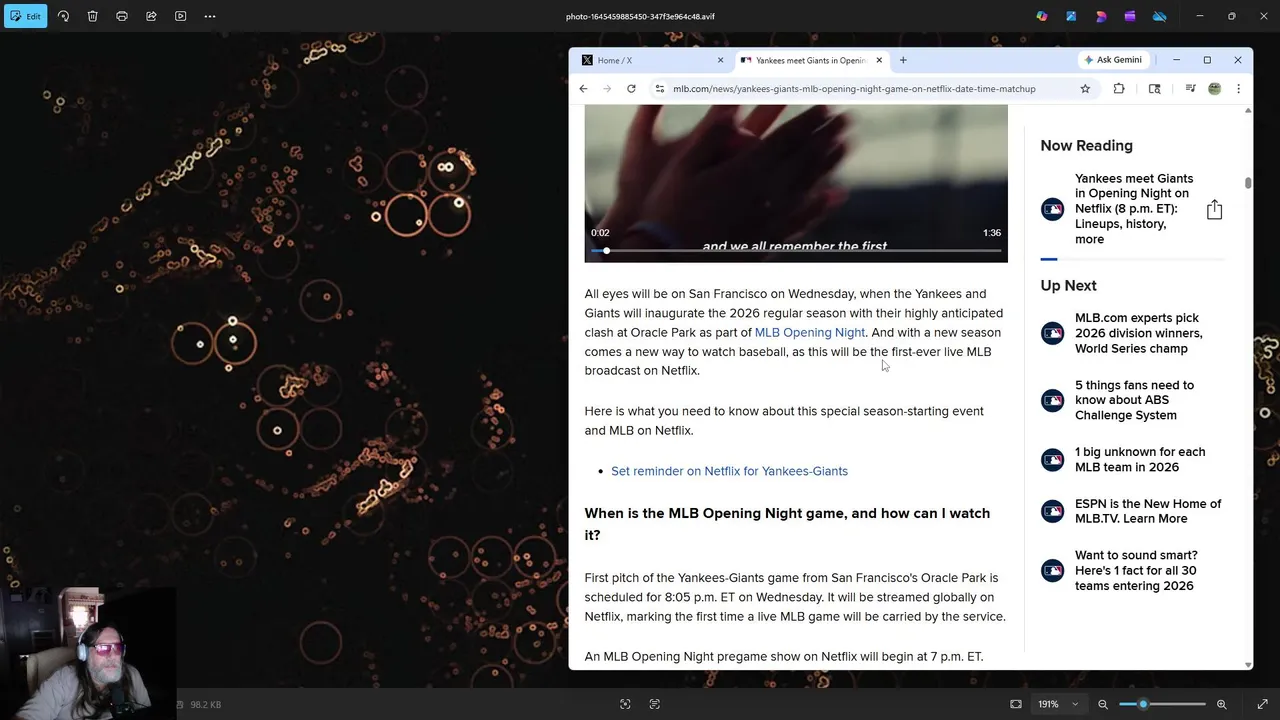Click the photo filename in Photos title bar
Image resolution: width=1280 pixels, height=720 pixels.
(640, 16)
